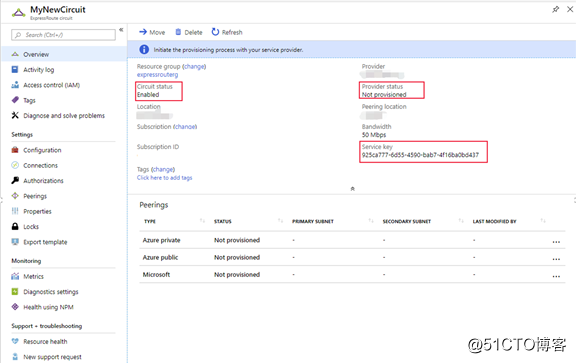Screen dimensions: 576x363
Task: Click the Peerings icon in sidebar
Action: pos(15,196)
